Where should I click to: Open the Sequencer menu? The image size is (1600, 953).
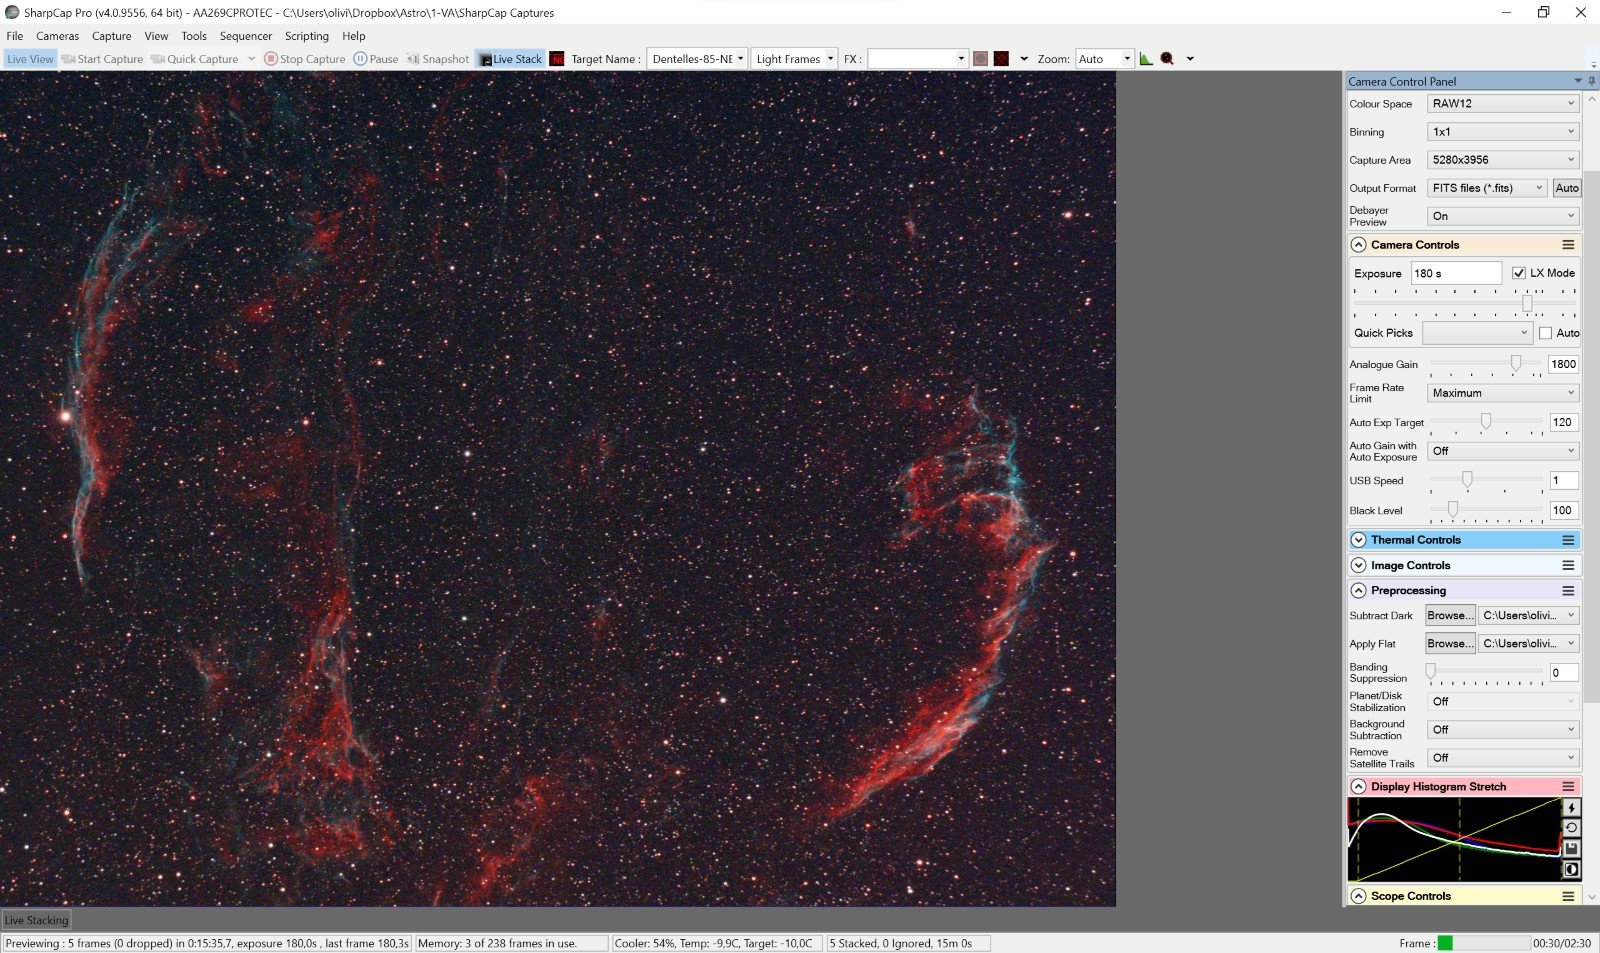[245, 36]
